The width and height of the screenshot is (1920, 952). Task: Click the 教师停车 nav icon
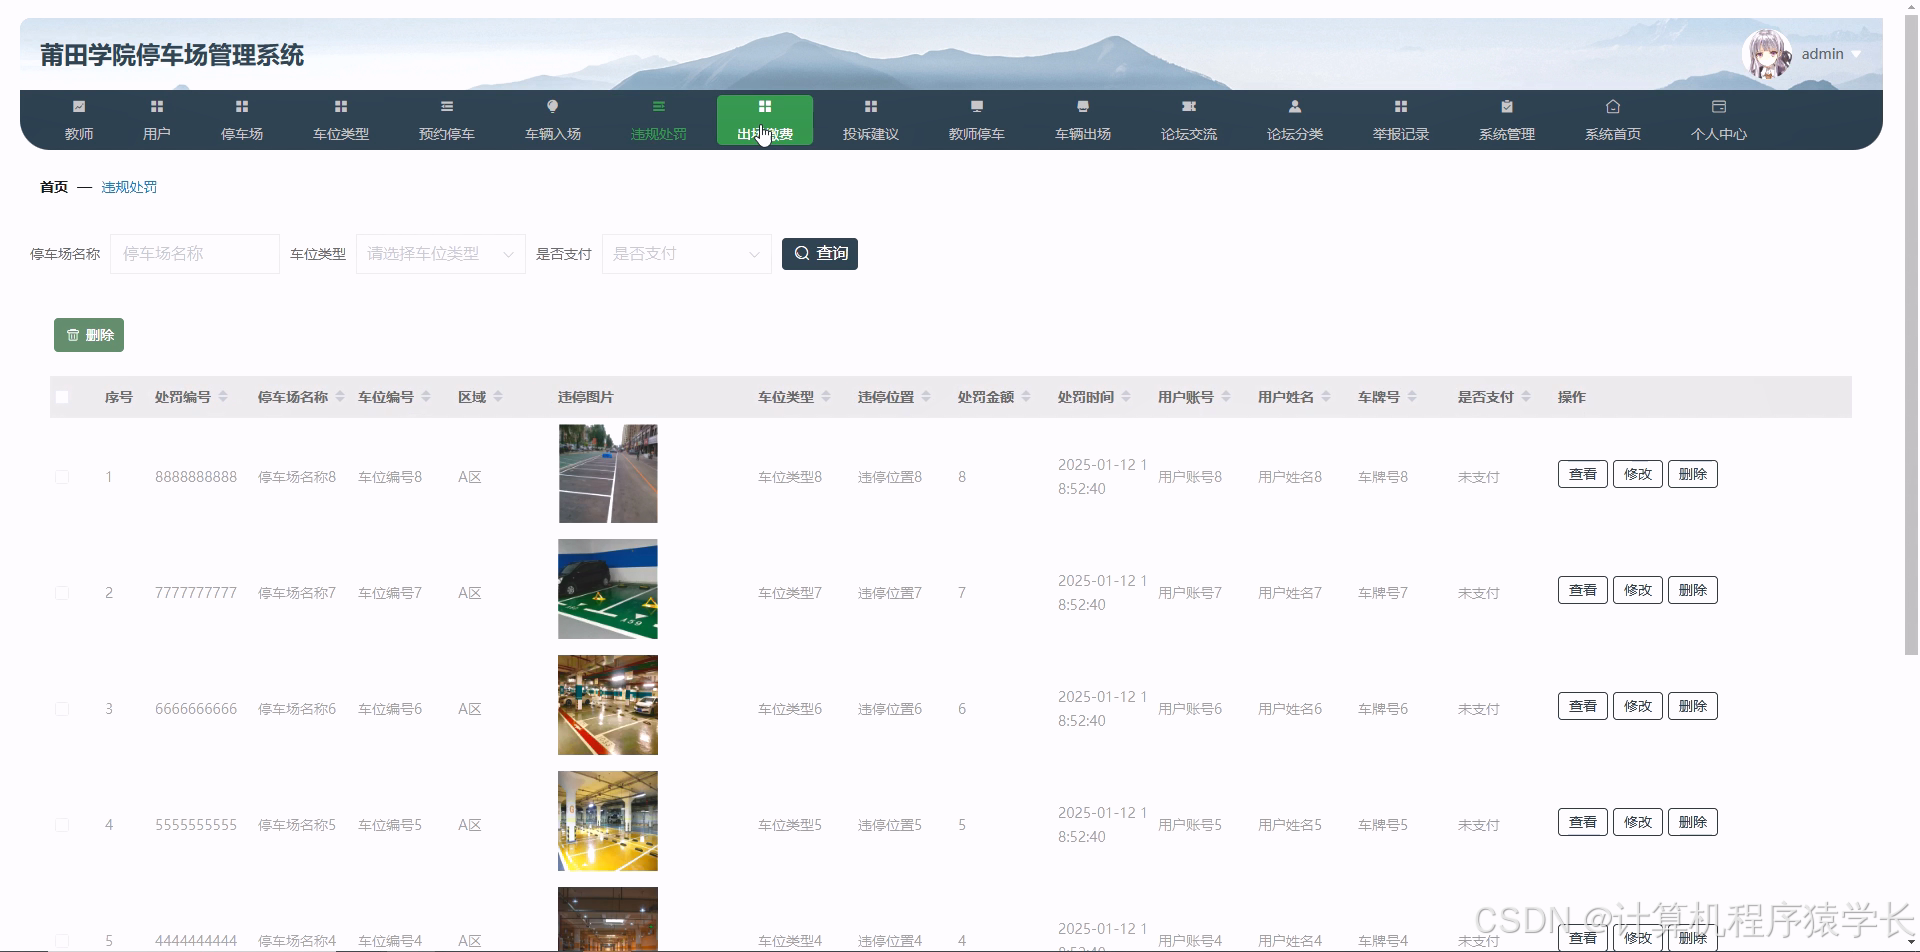coord(977,106)
